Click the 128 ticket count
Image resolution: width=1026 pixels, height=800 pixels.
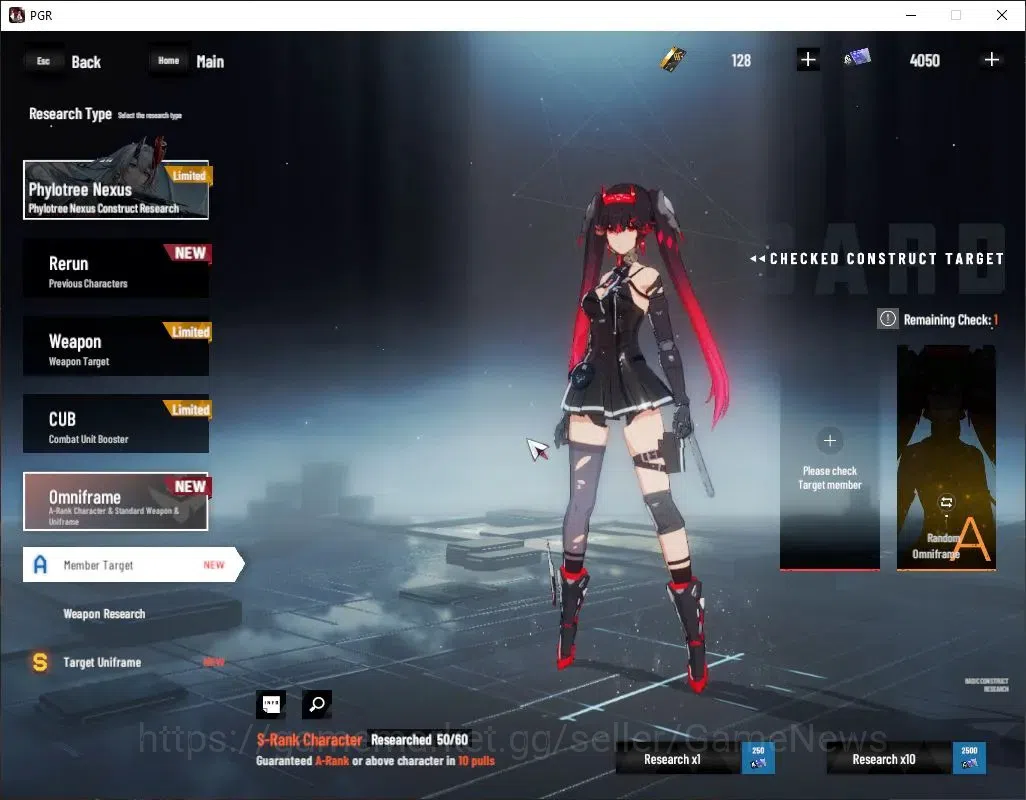[x=741, y=61]
